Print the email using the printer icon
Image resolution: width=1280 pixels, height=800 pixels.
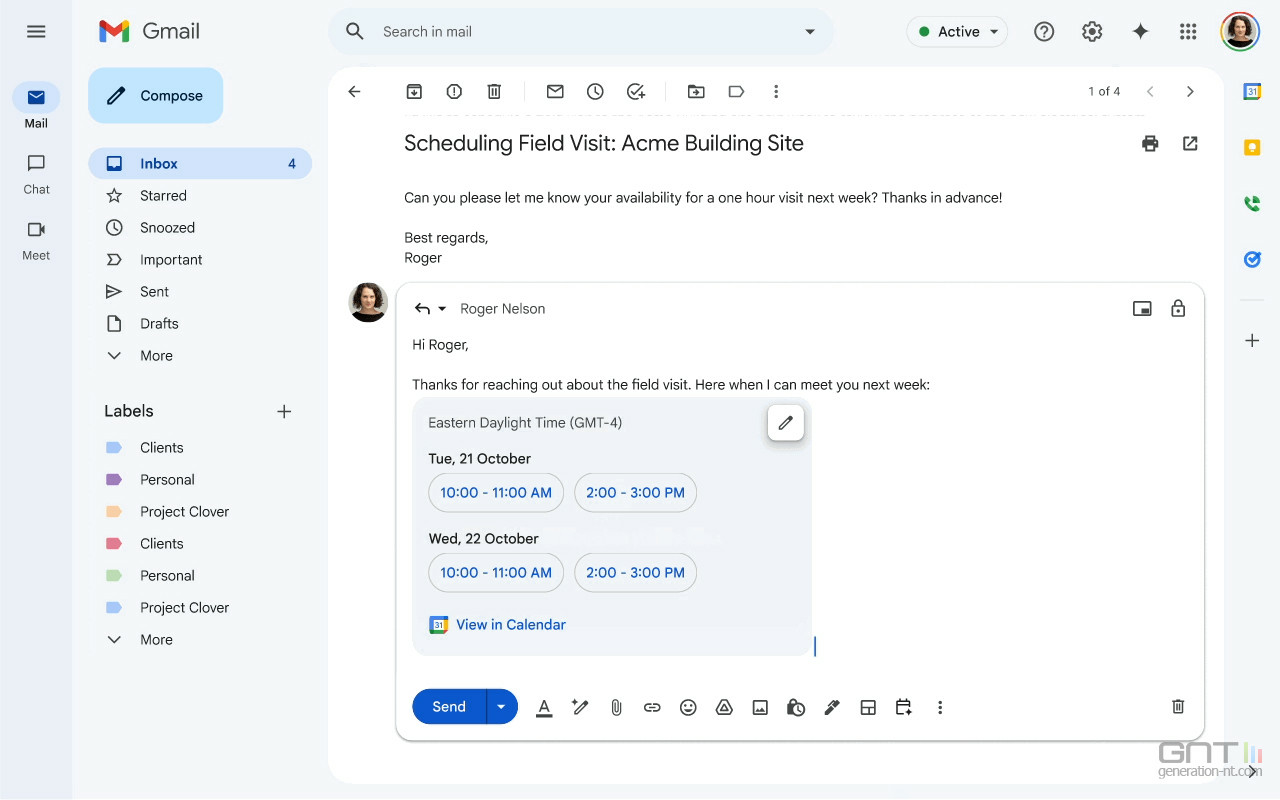tap(1150, 143)
